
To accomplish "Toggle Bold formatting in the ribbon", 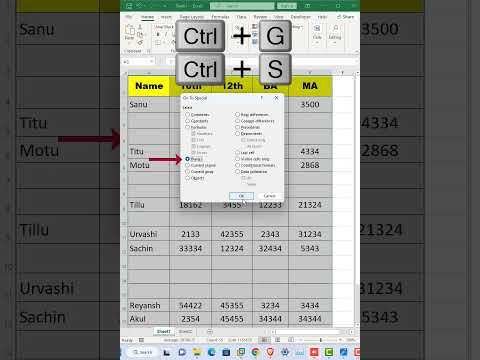I will 158,34.
